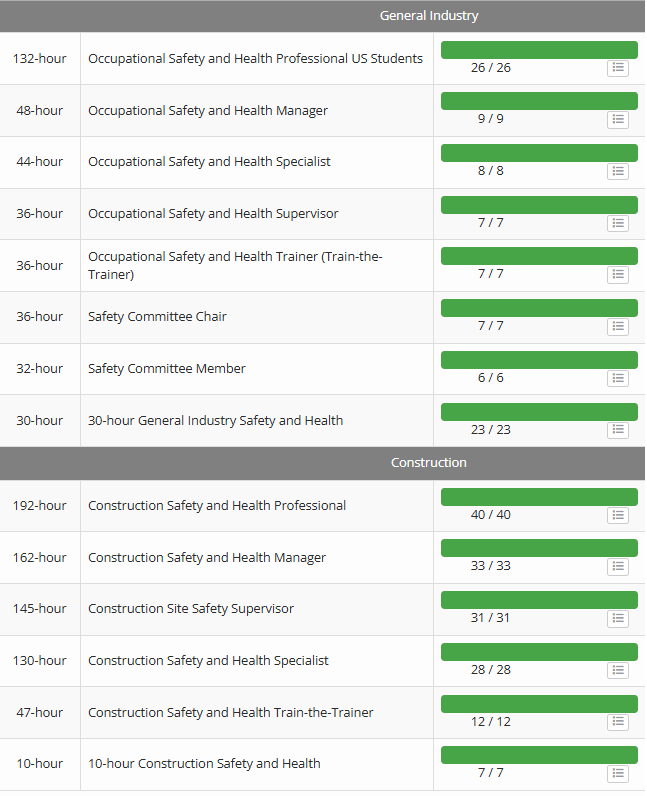Open list icon for Construction Safety and Health Professional

tap(618, 515)
